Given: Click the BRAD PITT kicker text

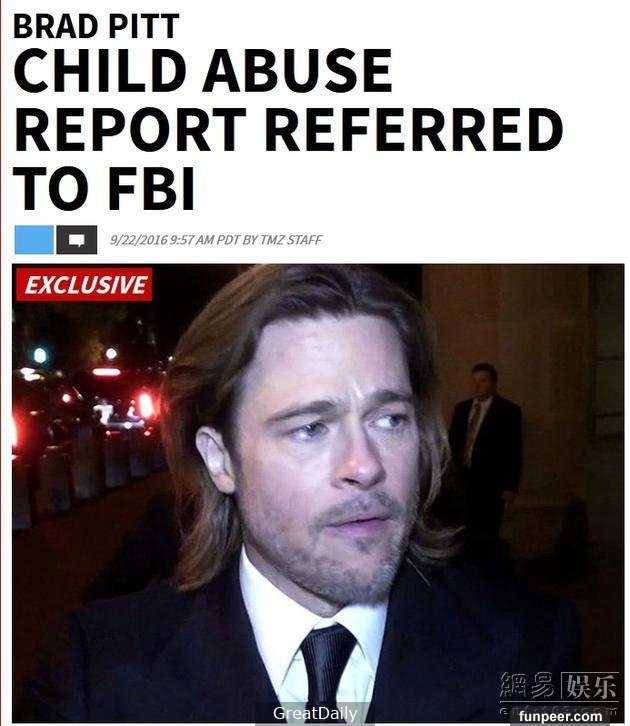Looking at the screenshot, I should pos(96,26).
